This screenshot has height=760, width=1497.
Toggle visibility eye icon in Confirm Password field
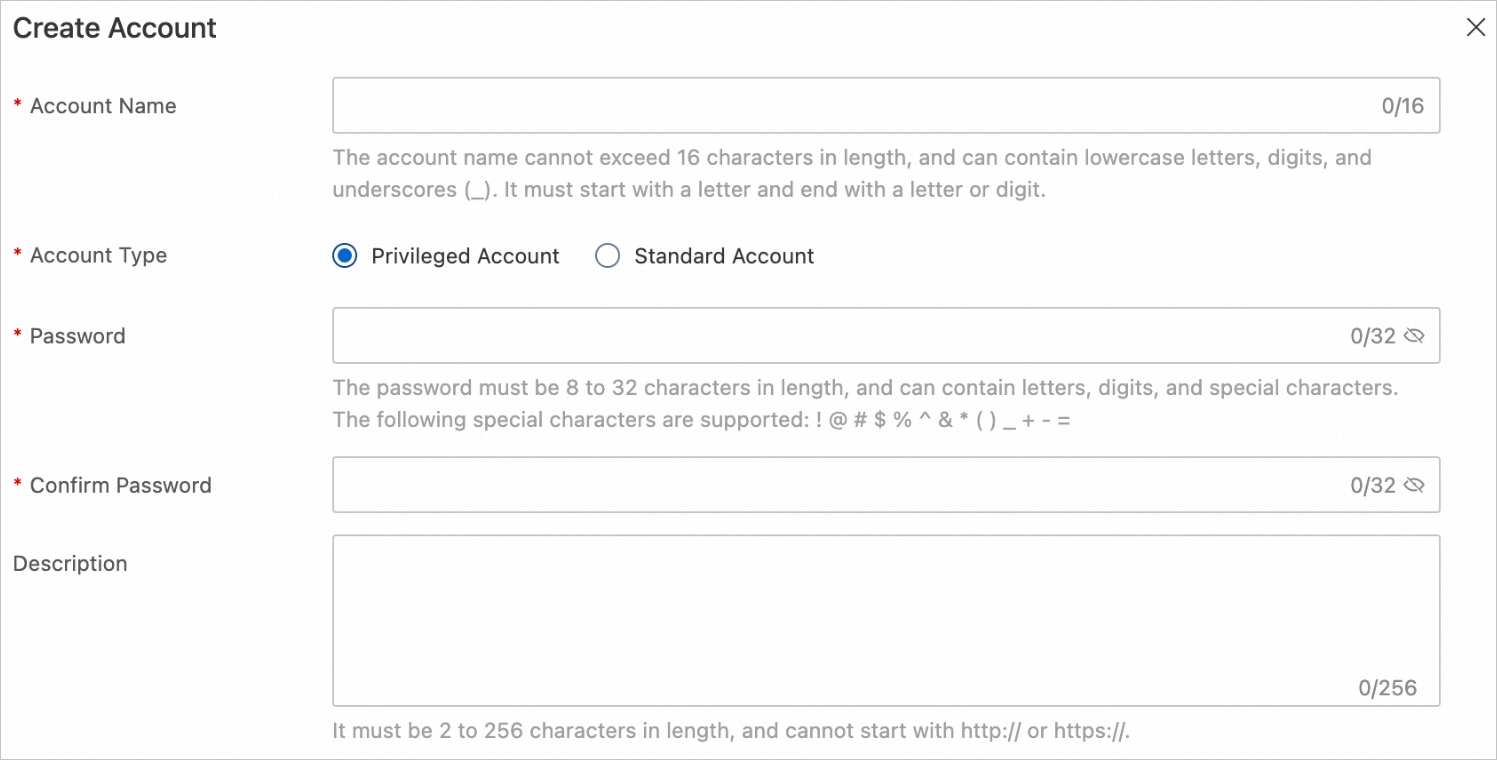[1414, 486]
